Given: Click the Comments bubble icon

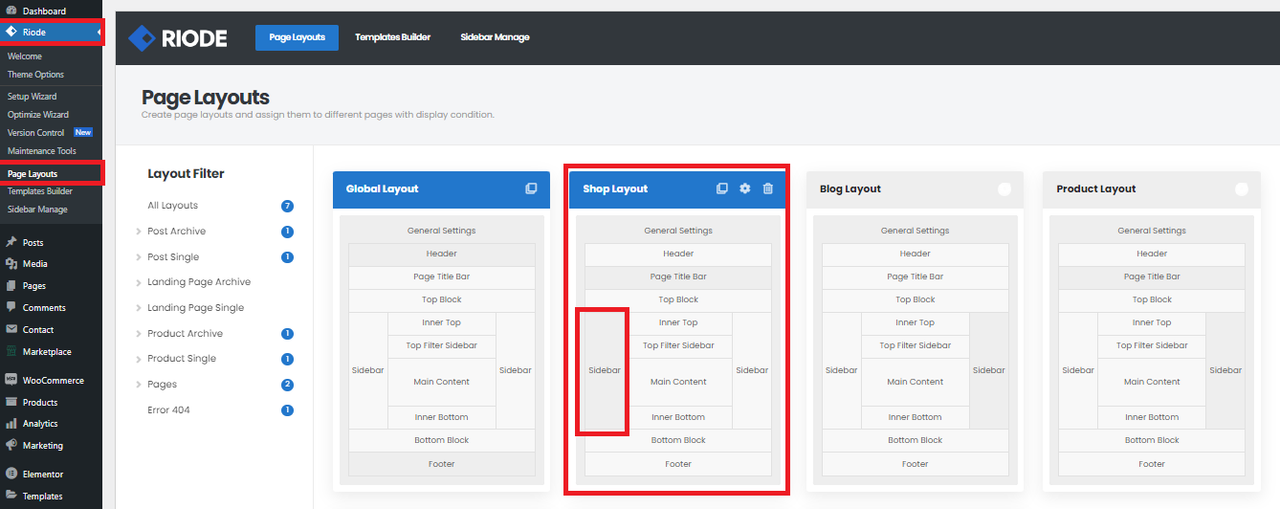Looking at the screenshot, I should [11, 308].
